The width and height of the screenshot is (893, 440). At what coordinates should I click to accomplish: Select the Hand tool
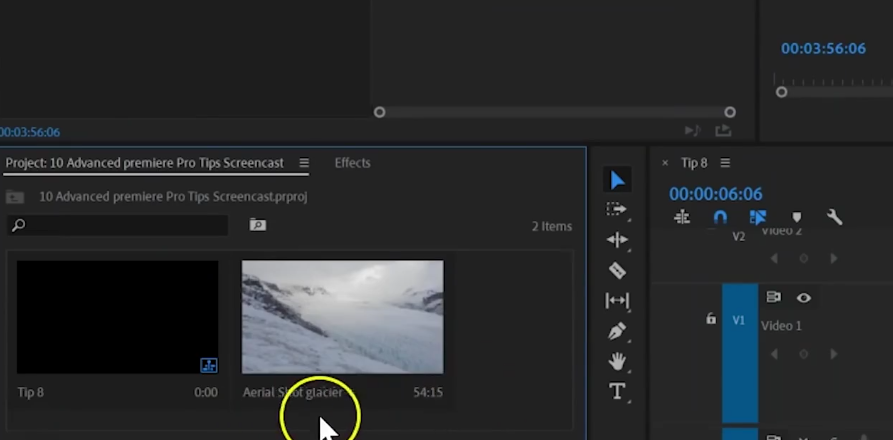tap(617, 361)
